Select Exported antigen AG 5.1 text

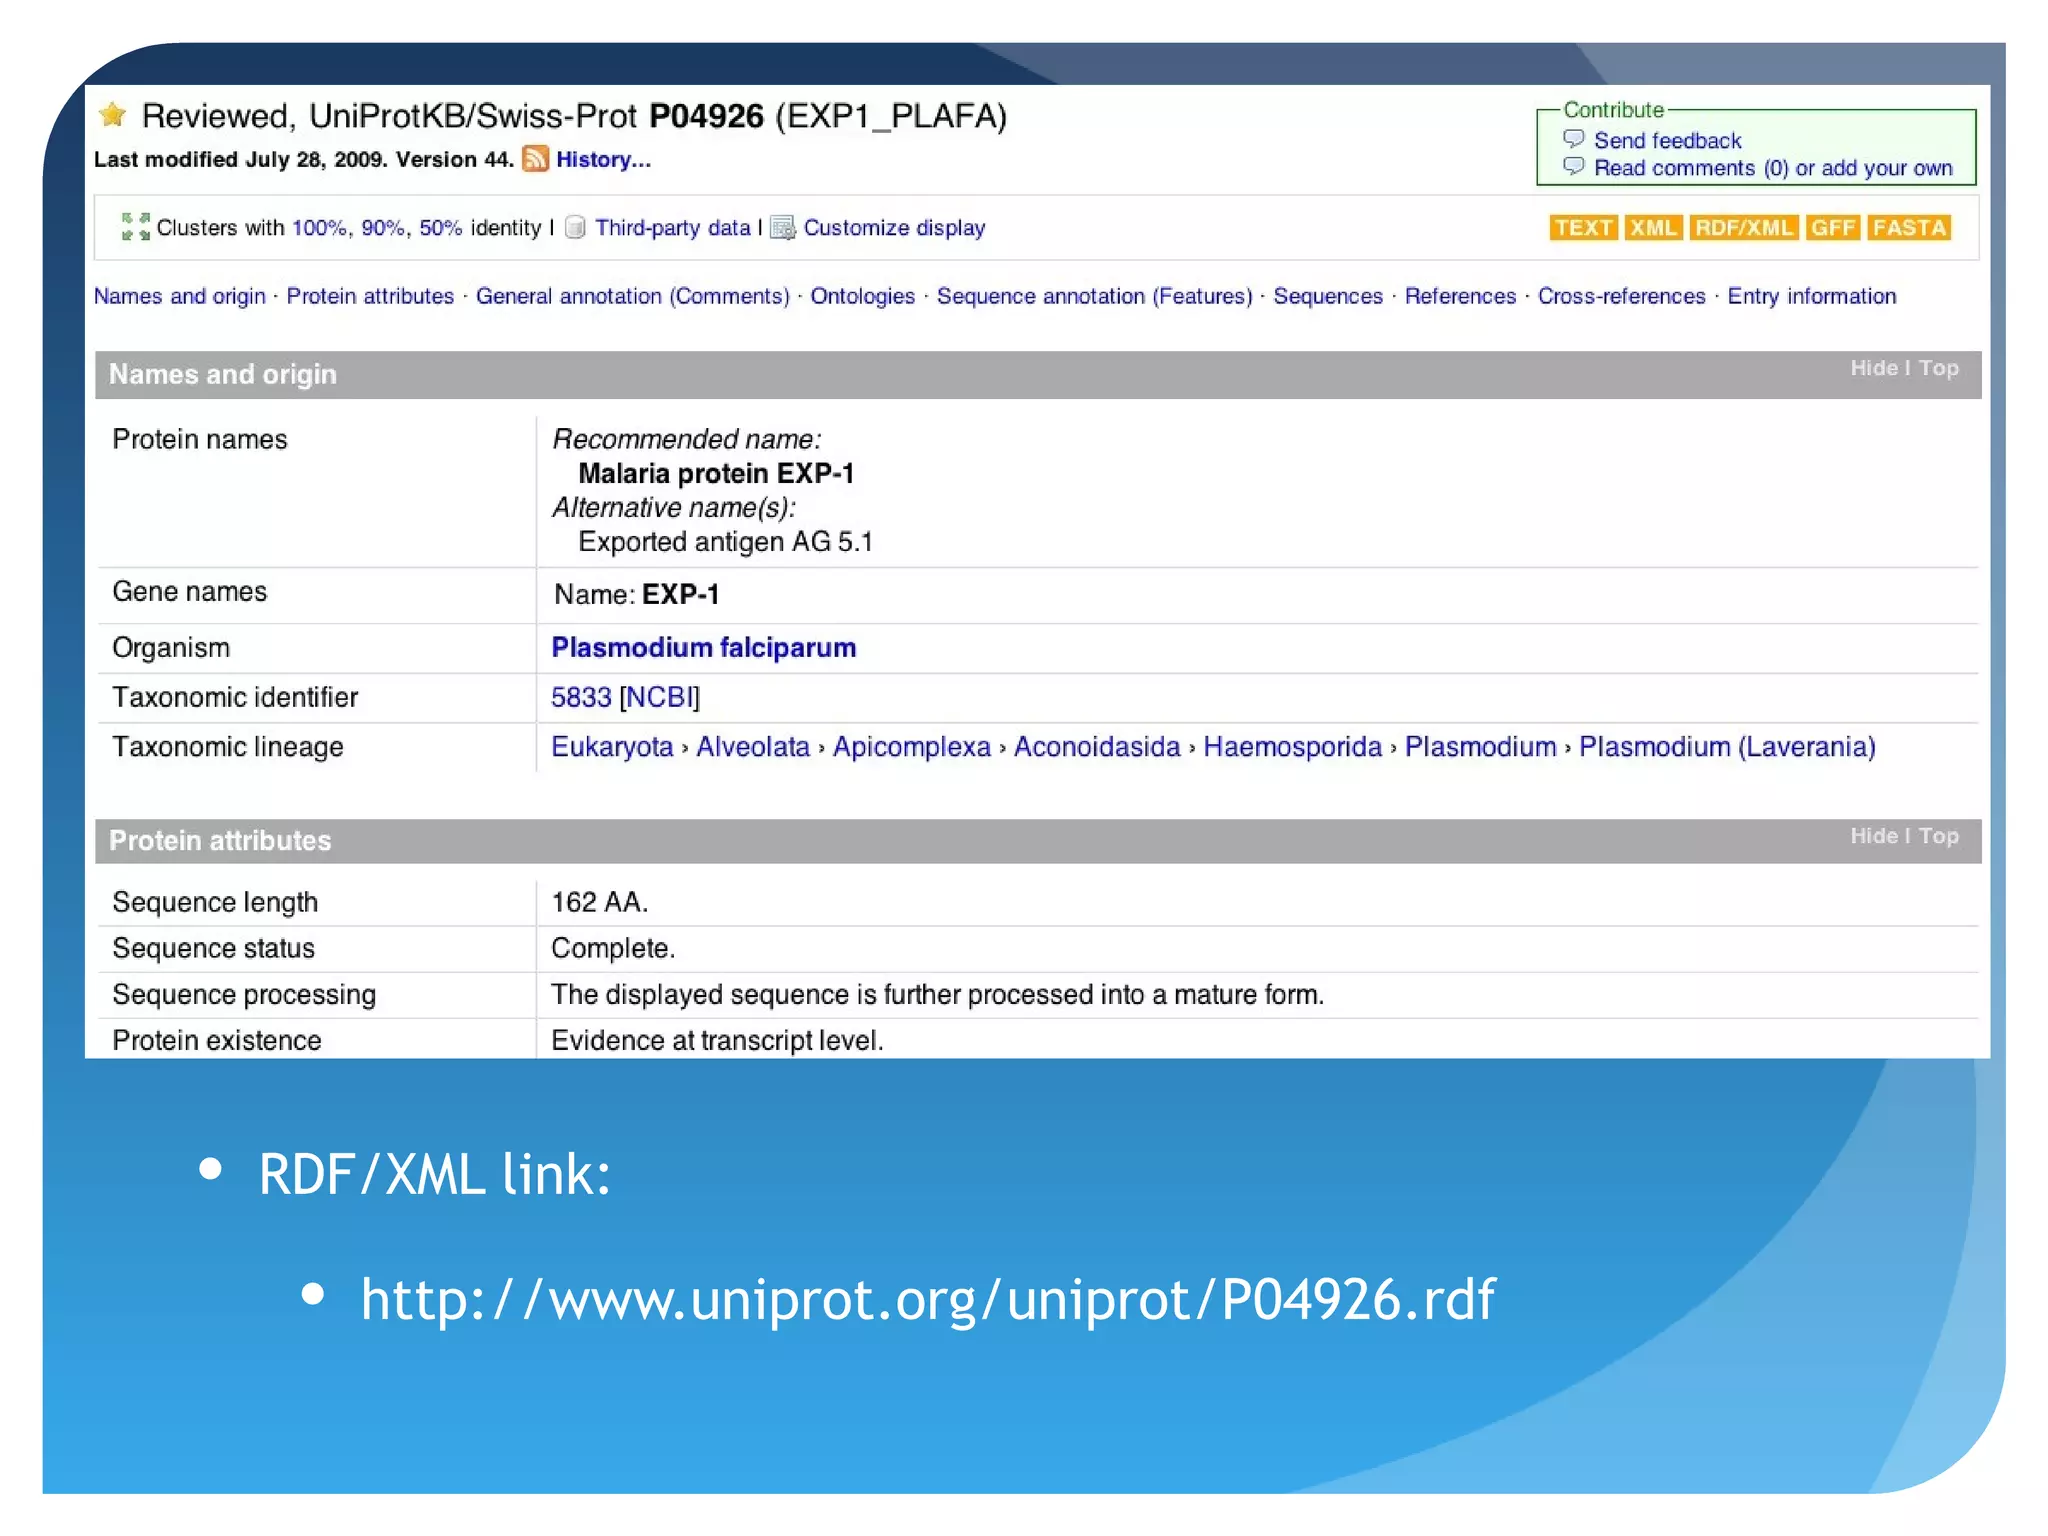(x=726, y=542)
